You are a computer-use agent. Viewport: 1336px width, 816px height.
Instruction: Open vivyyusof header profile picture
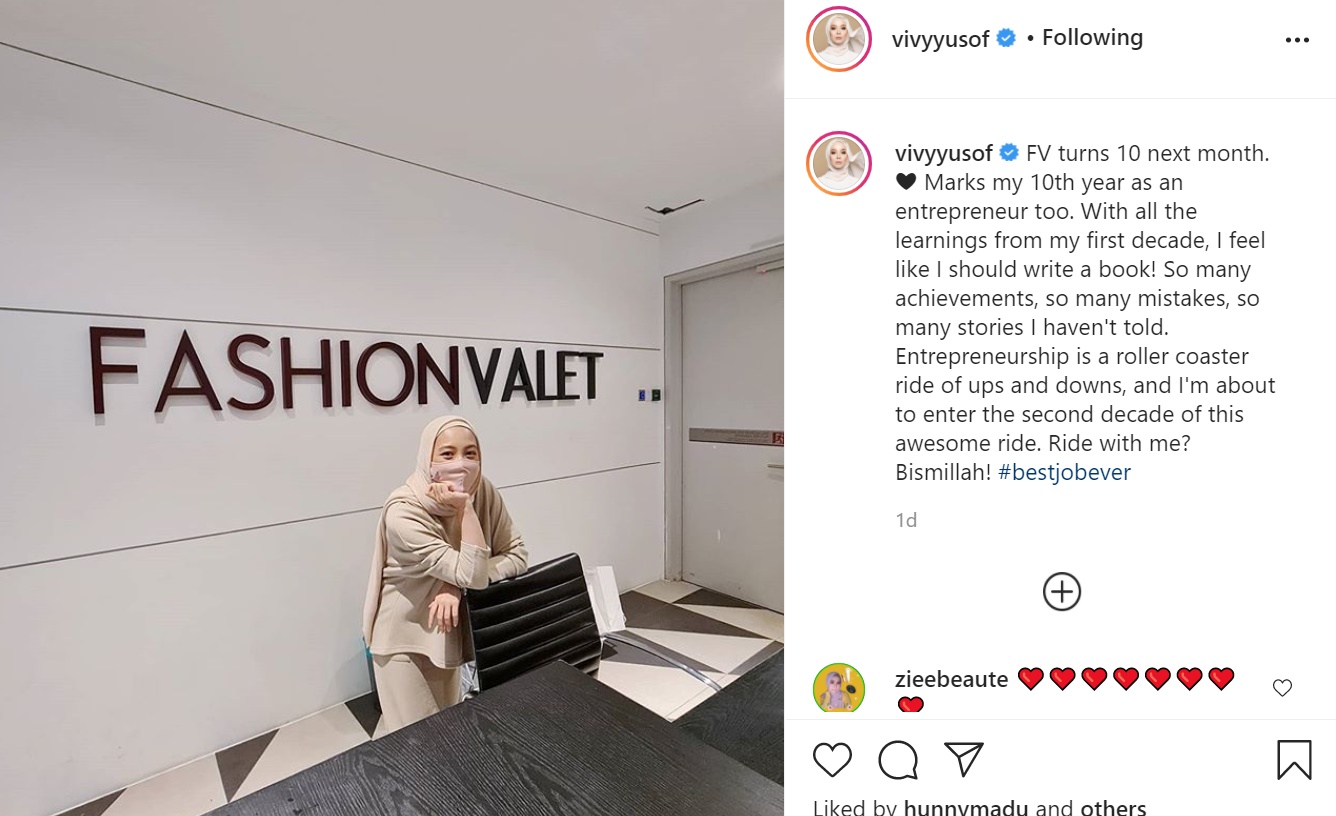[839, 40]
